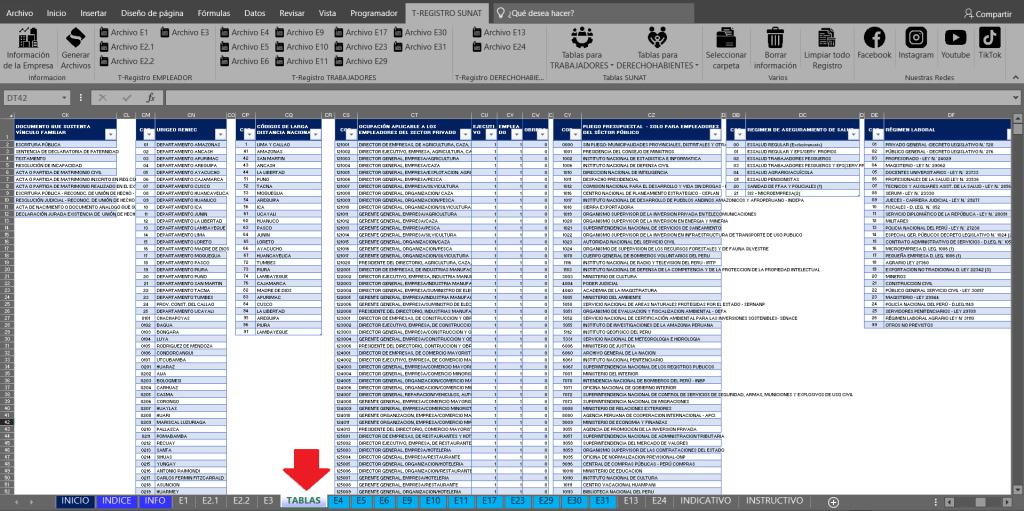Switch to the E2.1 sheet tab
The image size is (1024, 511).
tap(210, 501)
